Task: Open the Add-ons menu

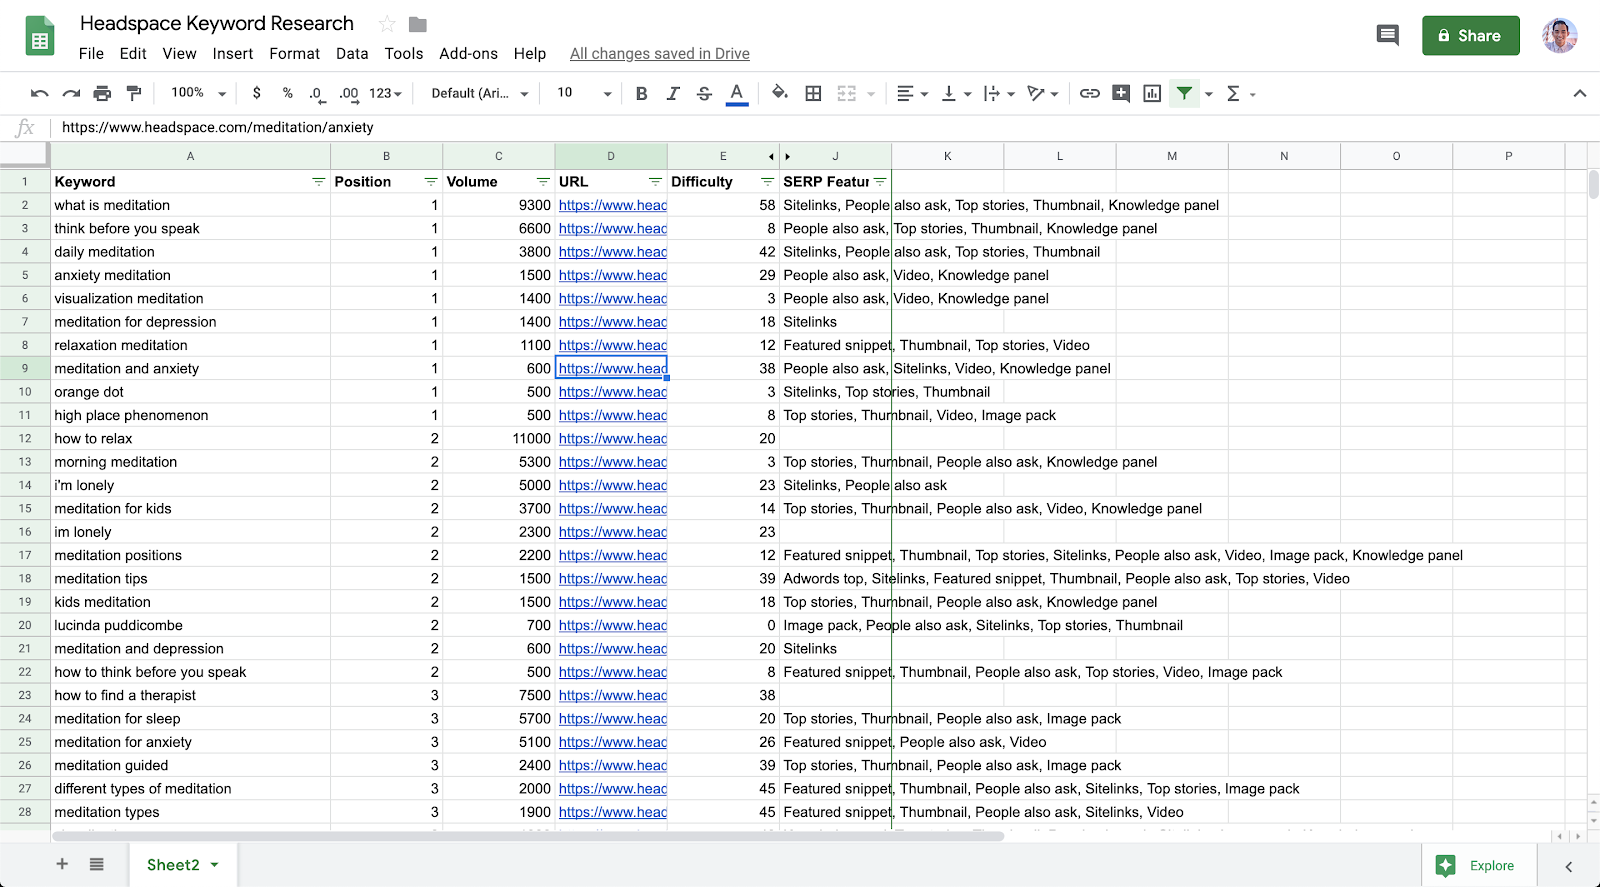Action: [x=468, y=54]
